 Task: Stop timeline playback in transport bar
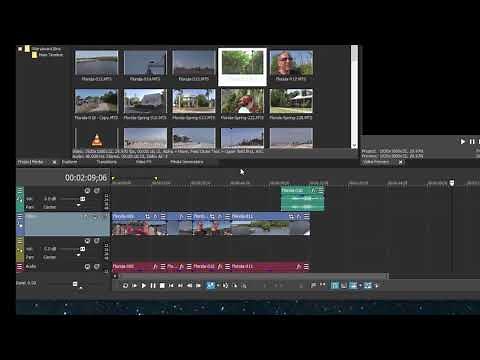point(162,286)
